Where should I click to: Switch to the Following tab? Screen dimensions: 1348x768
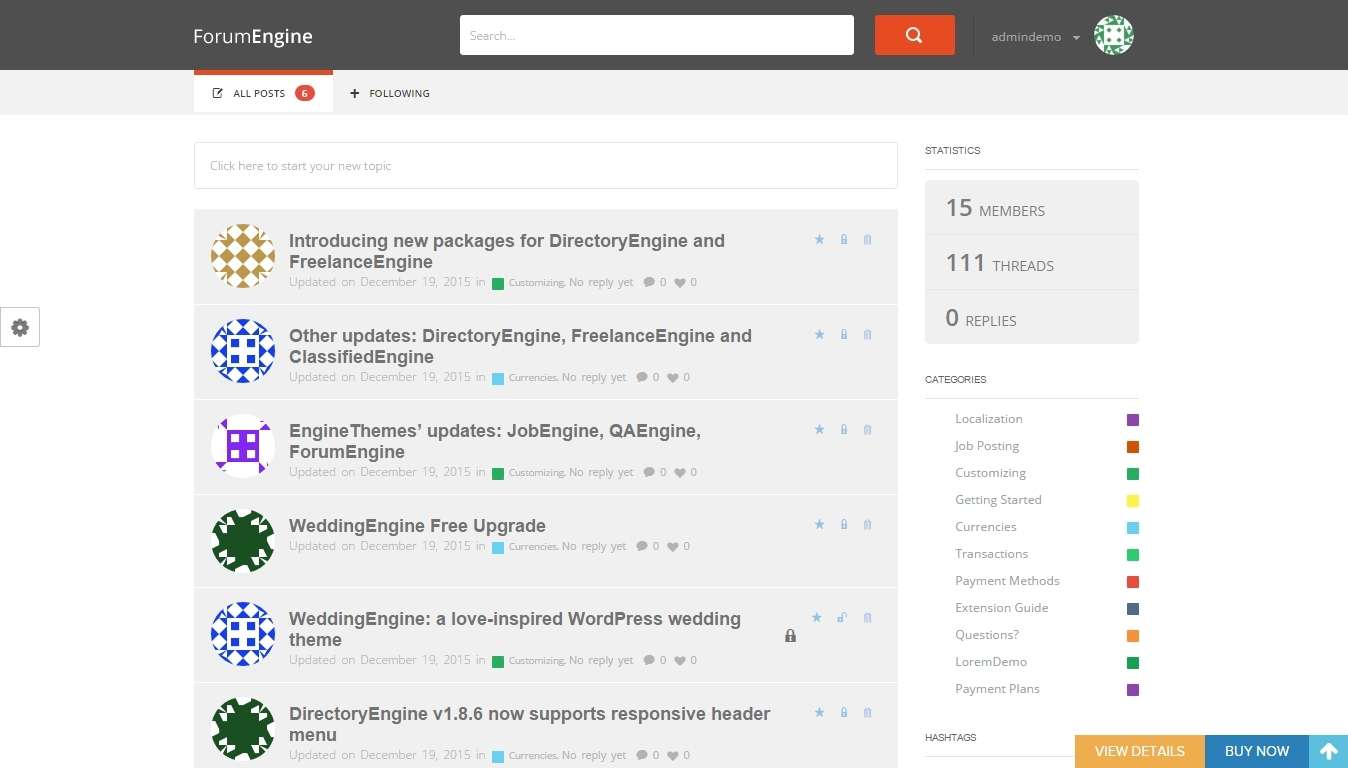[390, 93]
